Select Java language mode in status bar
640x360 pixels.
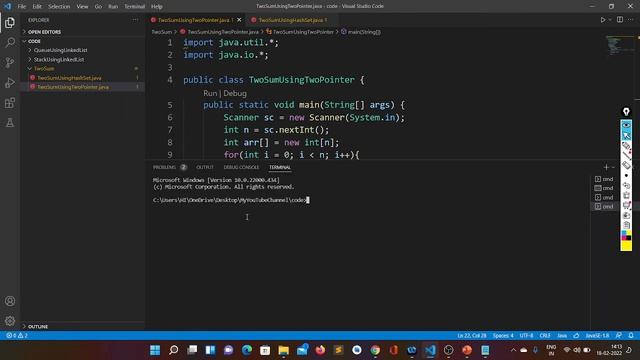point(562,336)
